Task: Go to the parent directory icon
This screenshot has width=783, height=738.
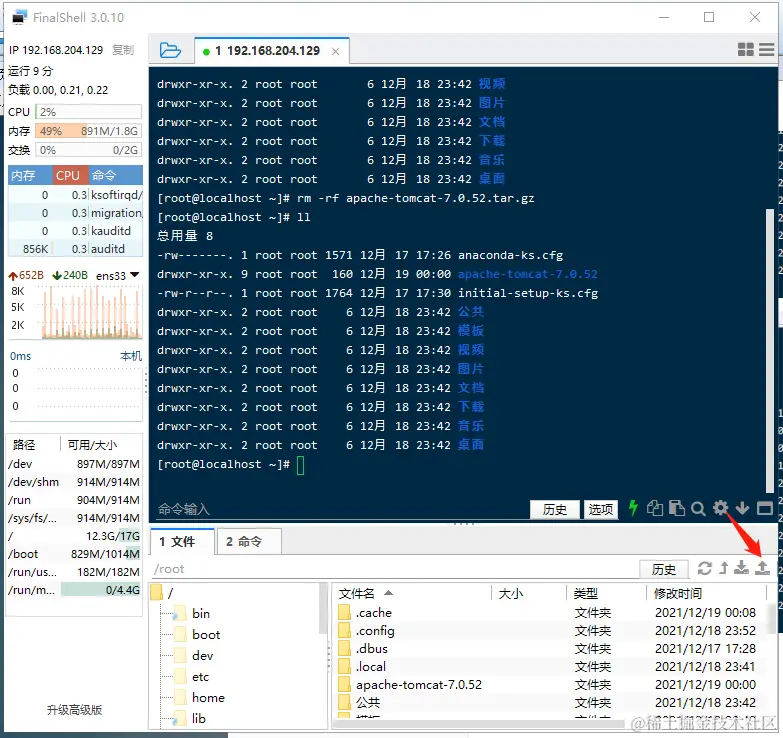Action: tap(724, 568)
